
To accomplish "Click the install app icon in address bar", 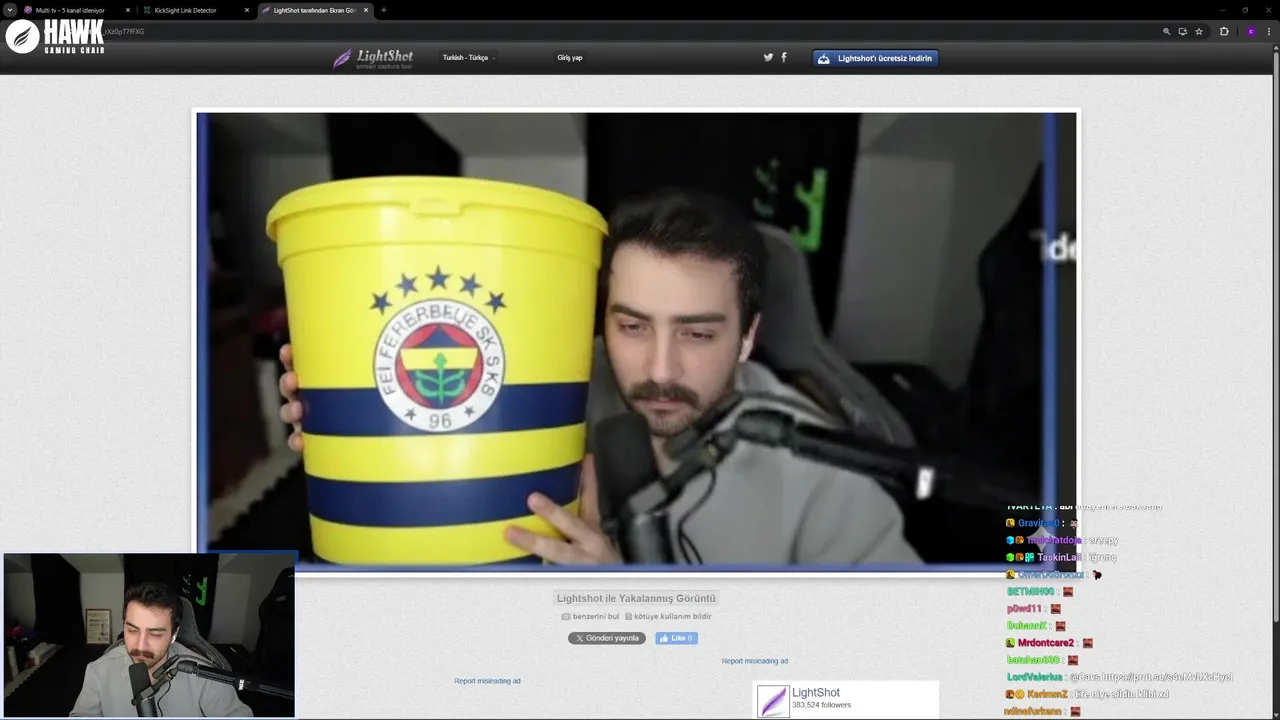I will pos(1182,31).
